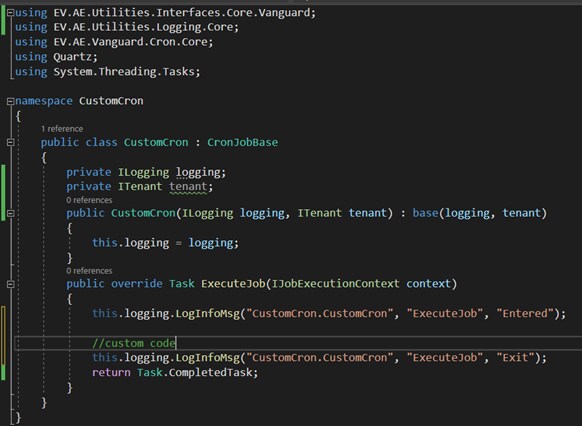Click the 'namespace' keyword
This screenshot has width=582, height=426.
[44, 101]
